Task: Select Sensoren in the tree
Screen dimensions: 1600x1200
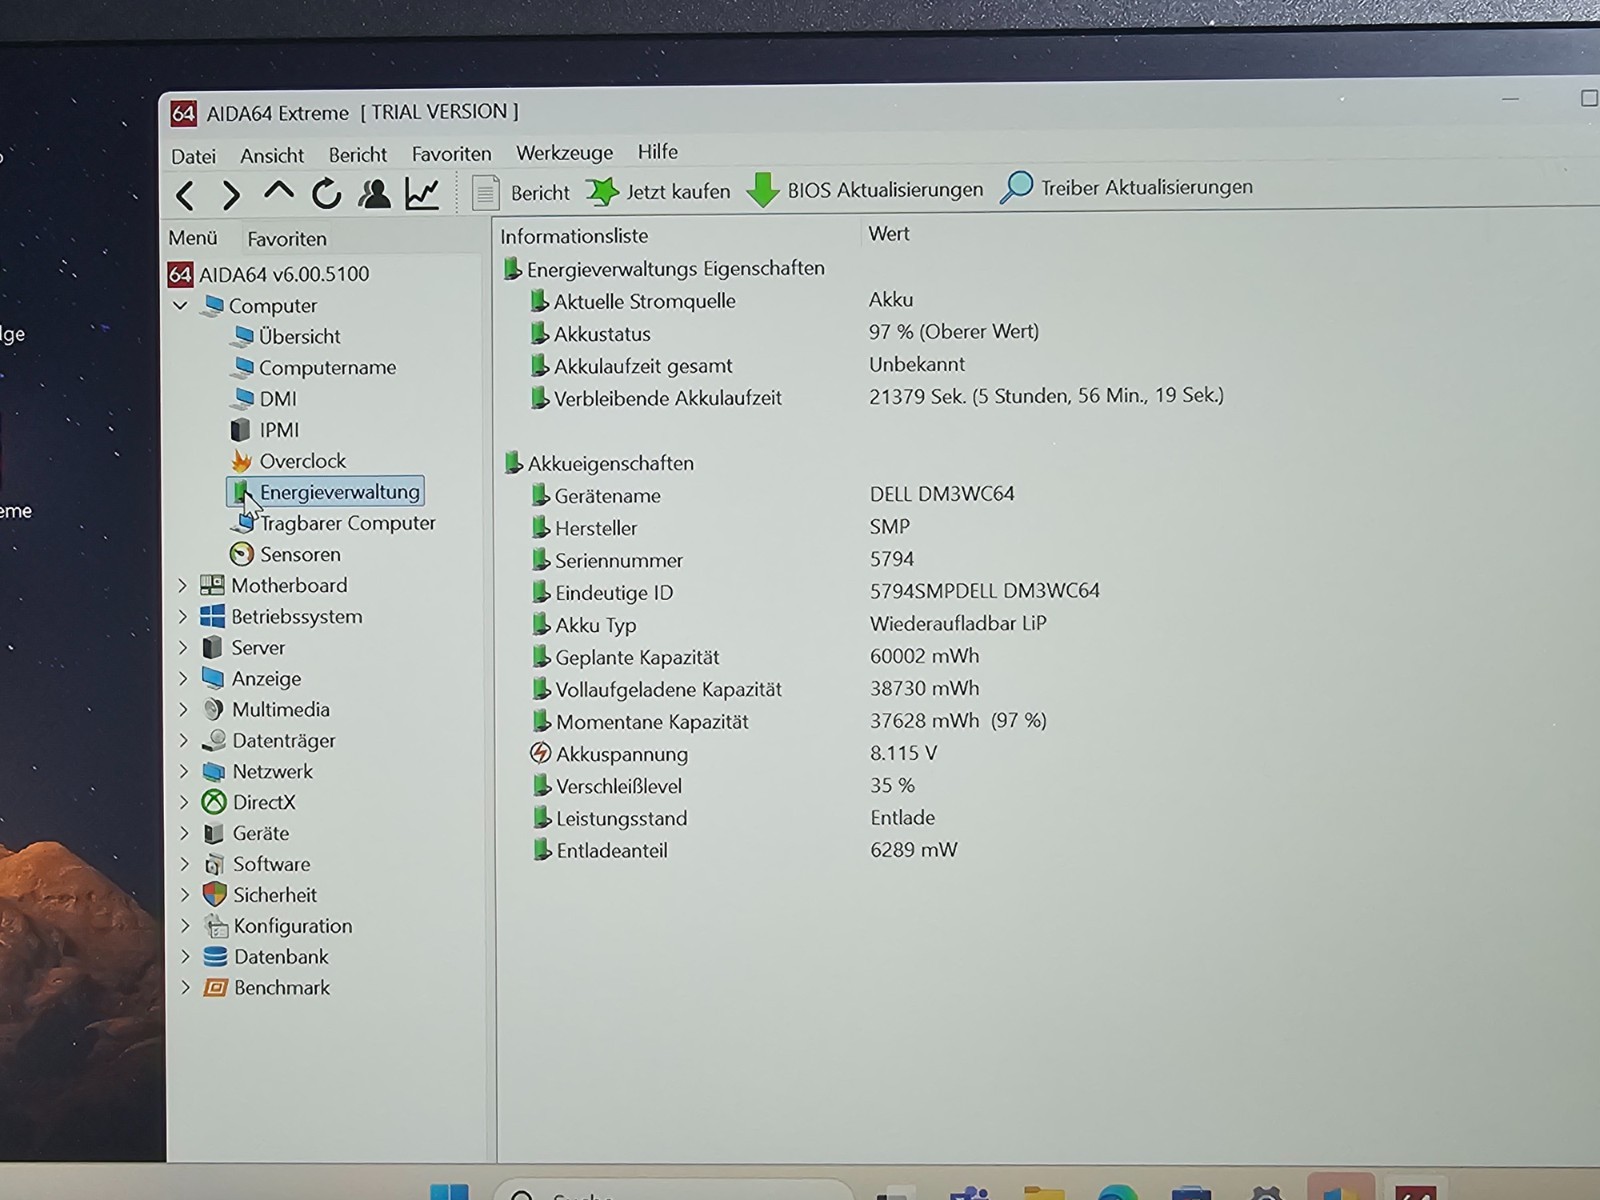Action: (x=300, y=554)
